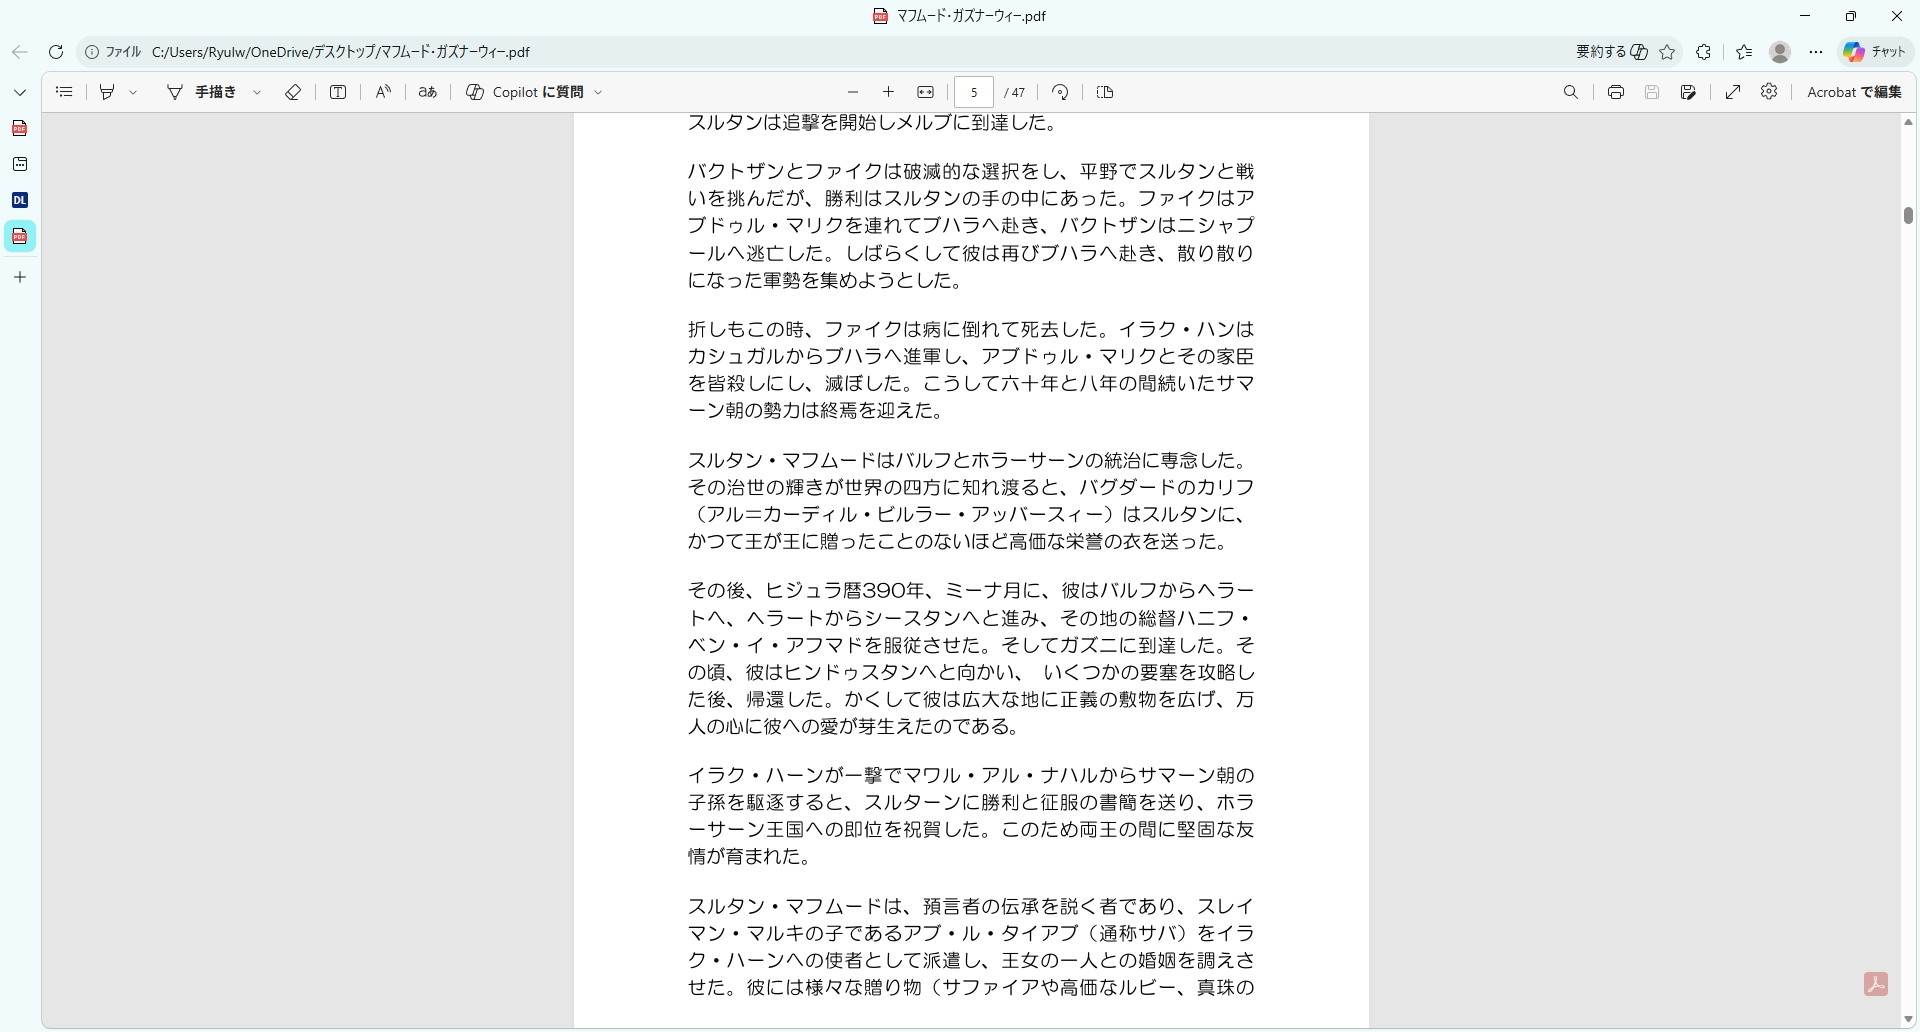
Task: Toggle the fit to width button
Action: click(925, 92)
